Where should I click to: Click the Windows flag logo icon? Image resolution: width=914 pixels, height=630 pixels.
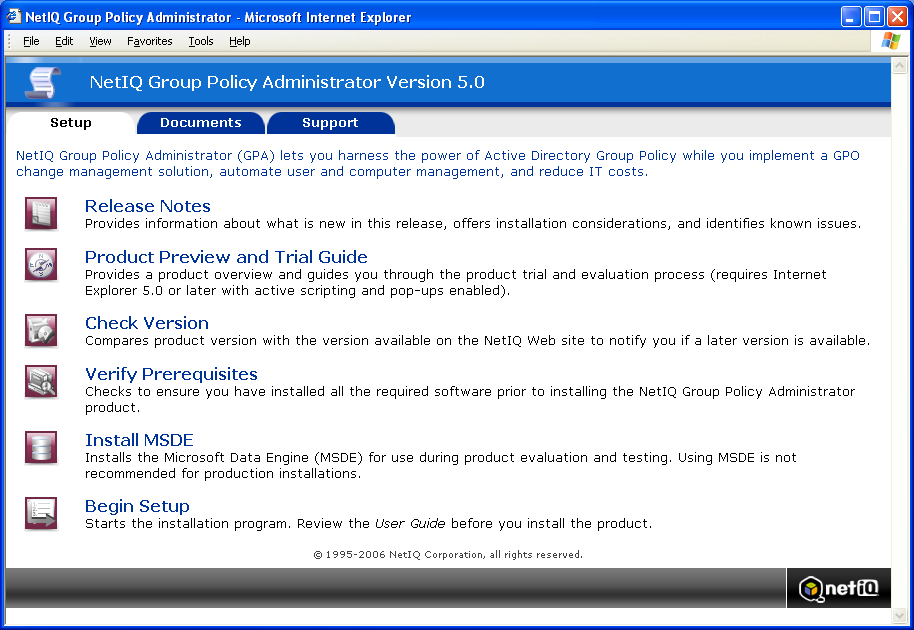click(x=890, y=41)
